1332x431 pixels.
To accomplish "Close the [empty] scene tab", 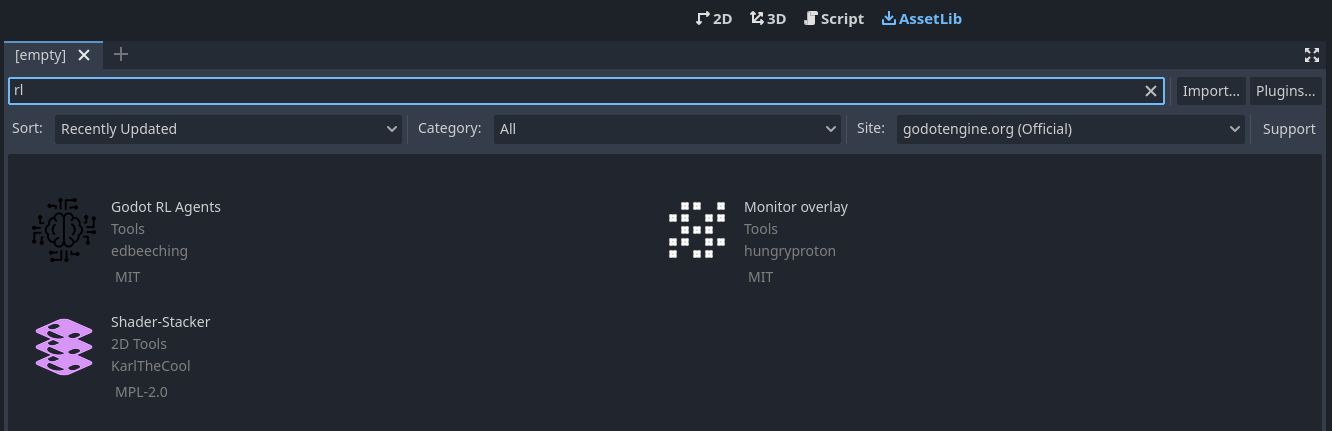I will (x=84, y=55).
